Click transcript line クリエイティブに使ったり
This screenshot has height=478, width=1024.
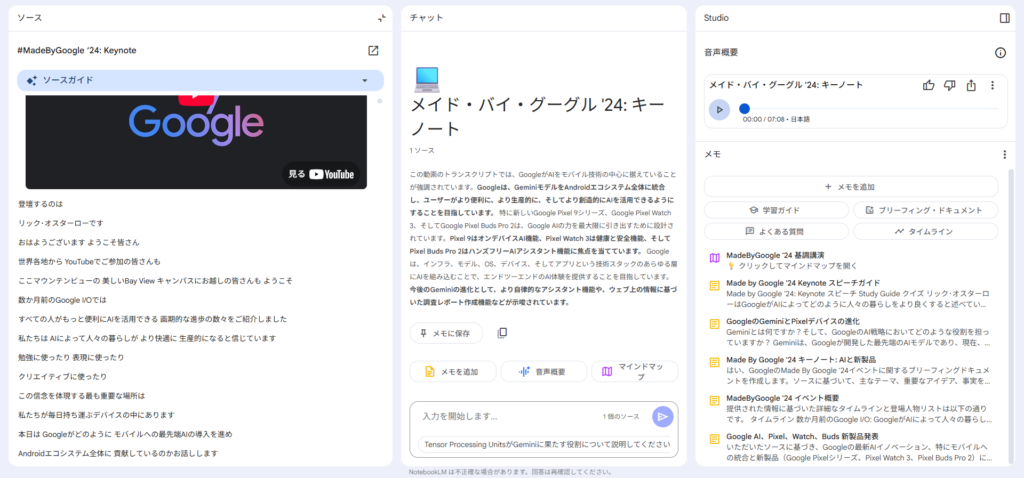(x=62, y=377)
